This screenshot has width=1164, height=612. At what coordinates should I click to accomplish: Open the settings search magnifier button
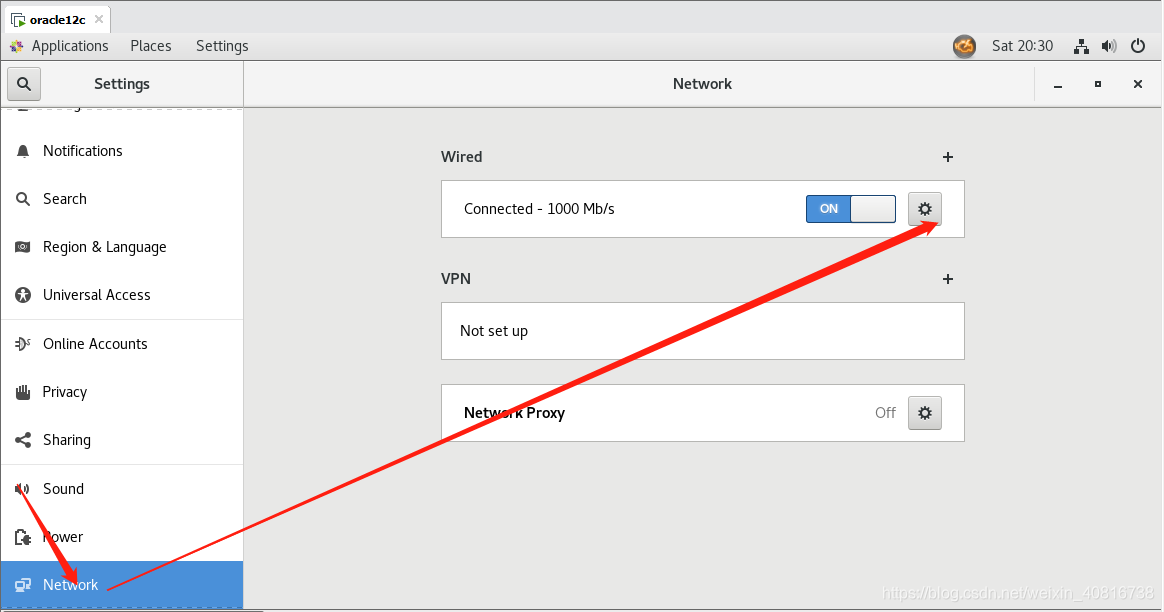coord(24,84)
